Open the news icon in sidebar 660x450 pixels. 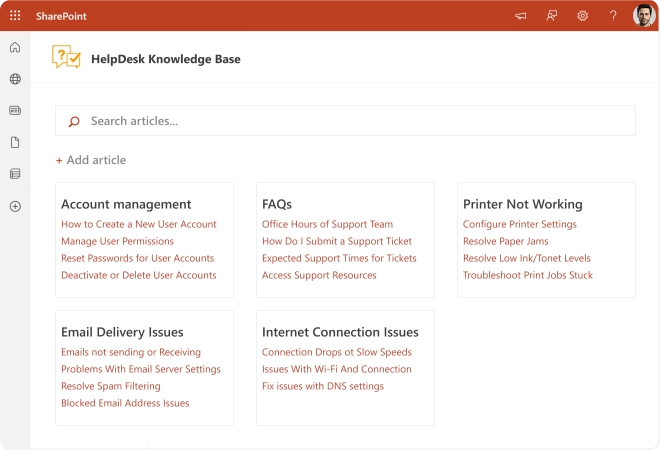(15, 110)
